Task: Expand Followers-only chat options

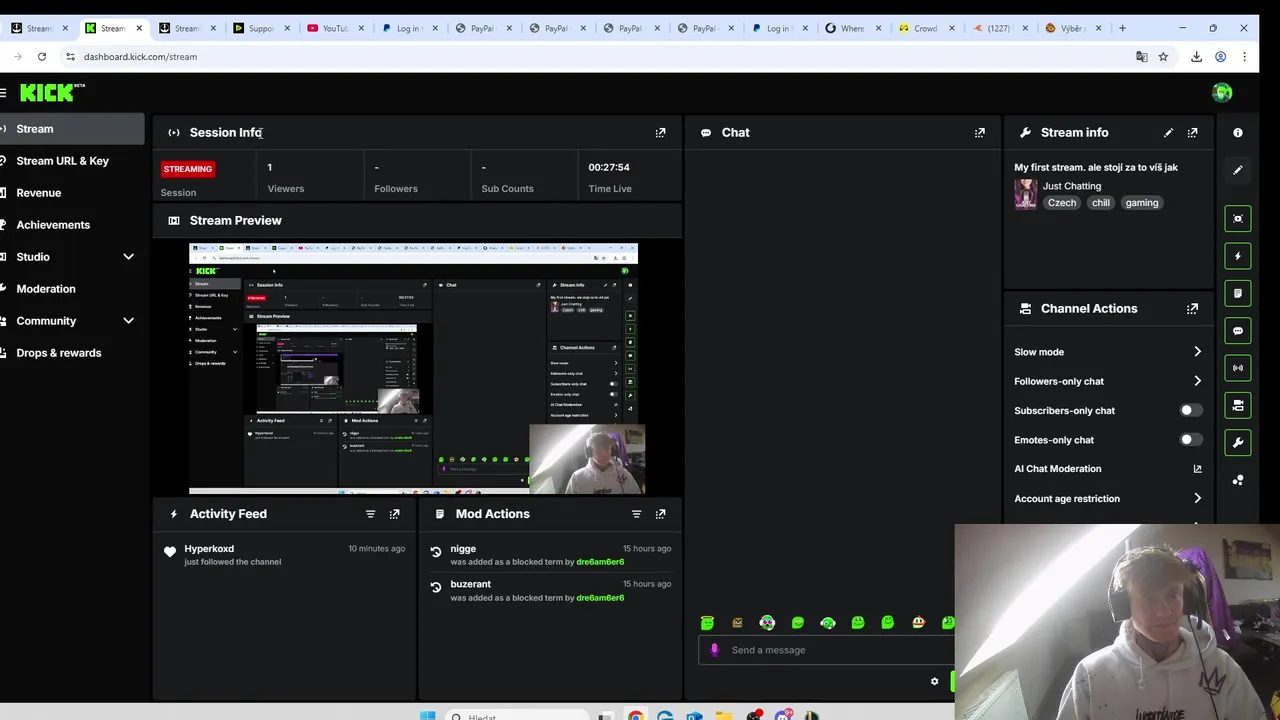Action: (x=1197, y=381)
